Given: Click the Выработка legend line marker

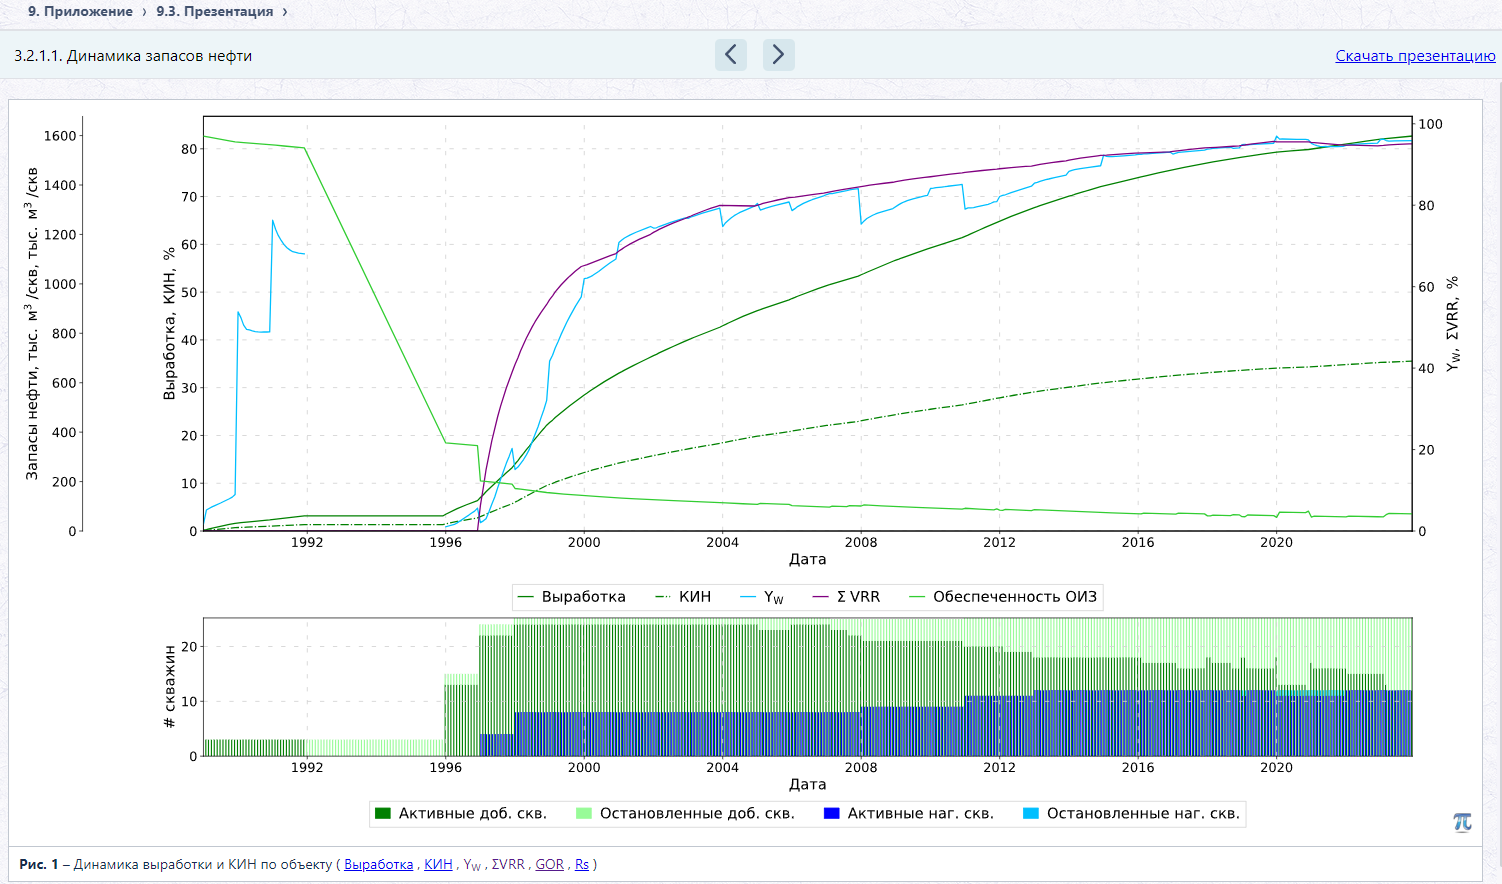Looking at the screenshot, I should [526, 597].
